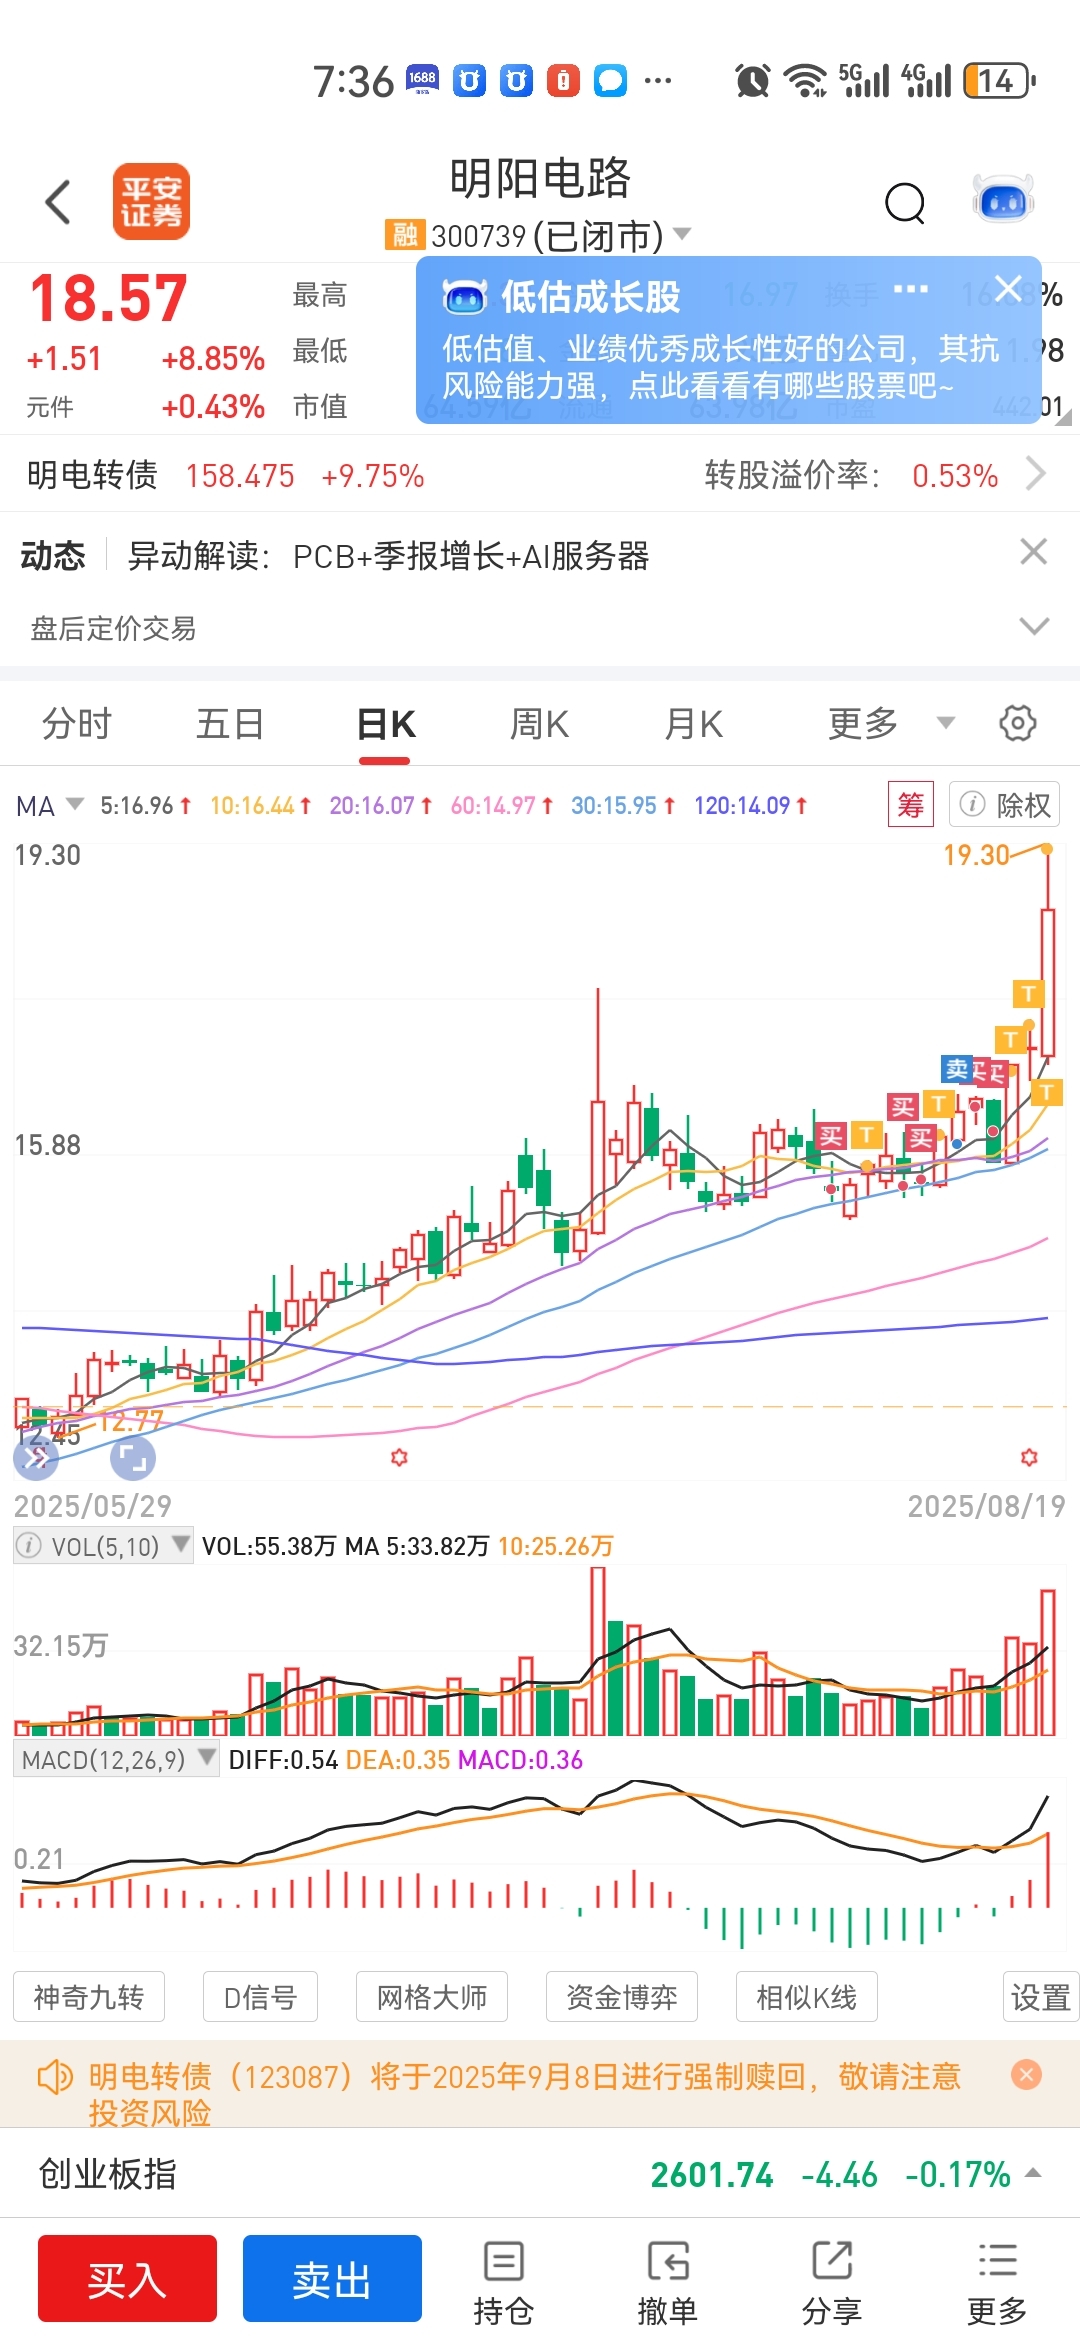The width and height of the screenshot is (1080, 2340).
Task: Open 低估成长股 recommendation text
Action: (720, 366)
